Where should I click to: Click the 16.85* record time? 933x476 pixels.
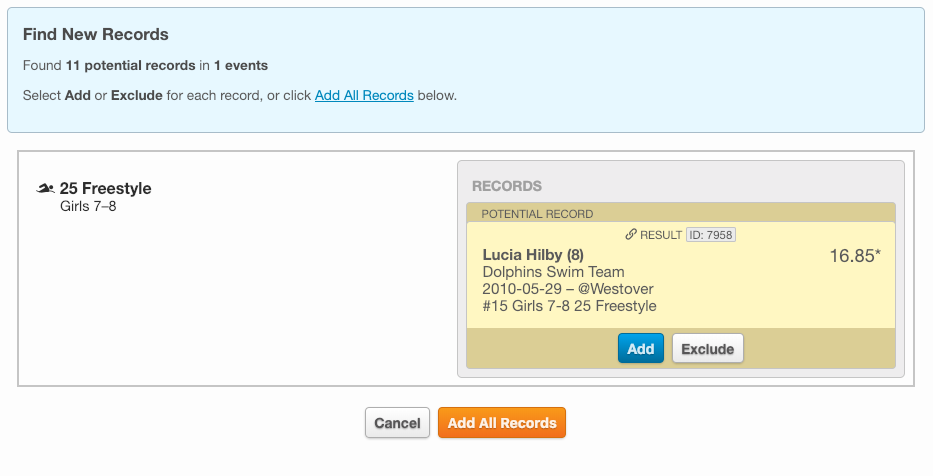(855, 256)
